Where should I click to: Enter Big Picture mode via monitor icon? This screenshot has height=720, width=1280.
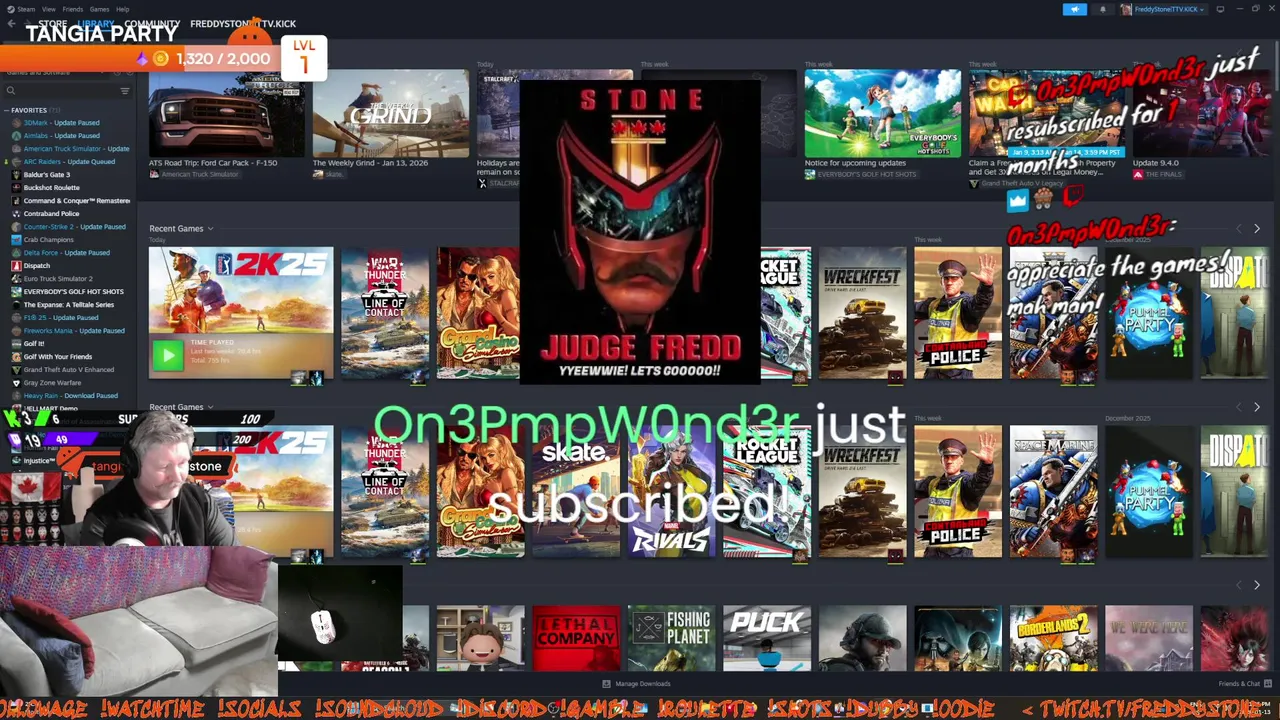coord(1220,9)
